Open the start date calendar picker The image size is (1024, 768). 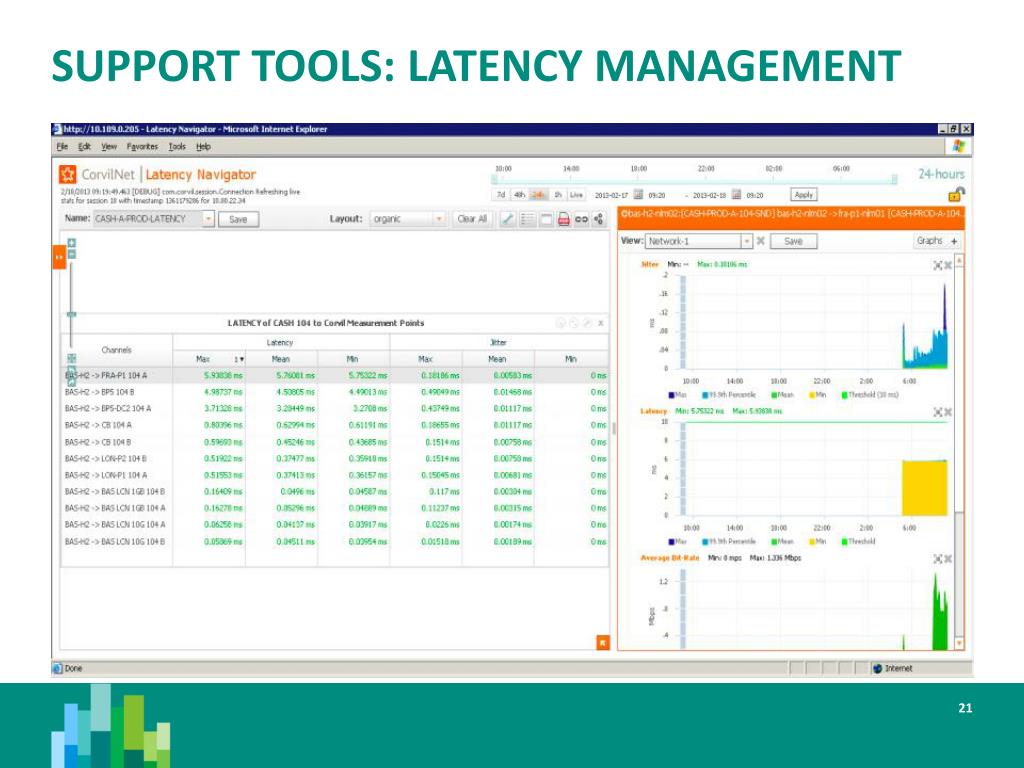pos(638,195)
